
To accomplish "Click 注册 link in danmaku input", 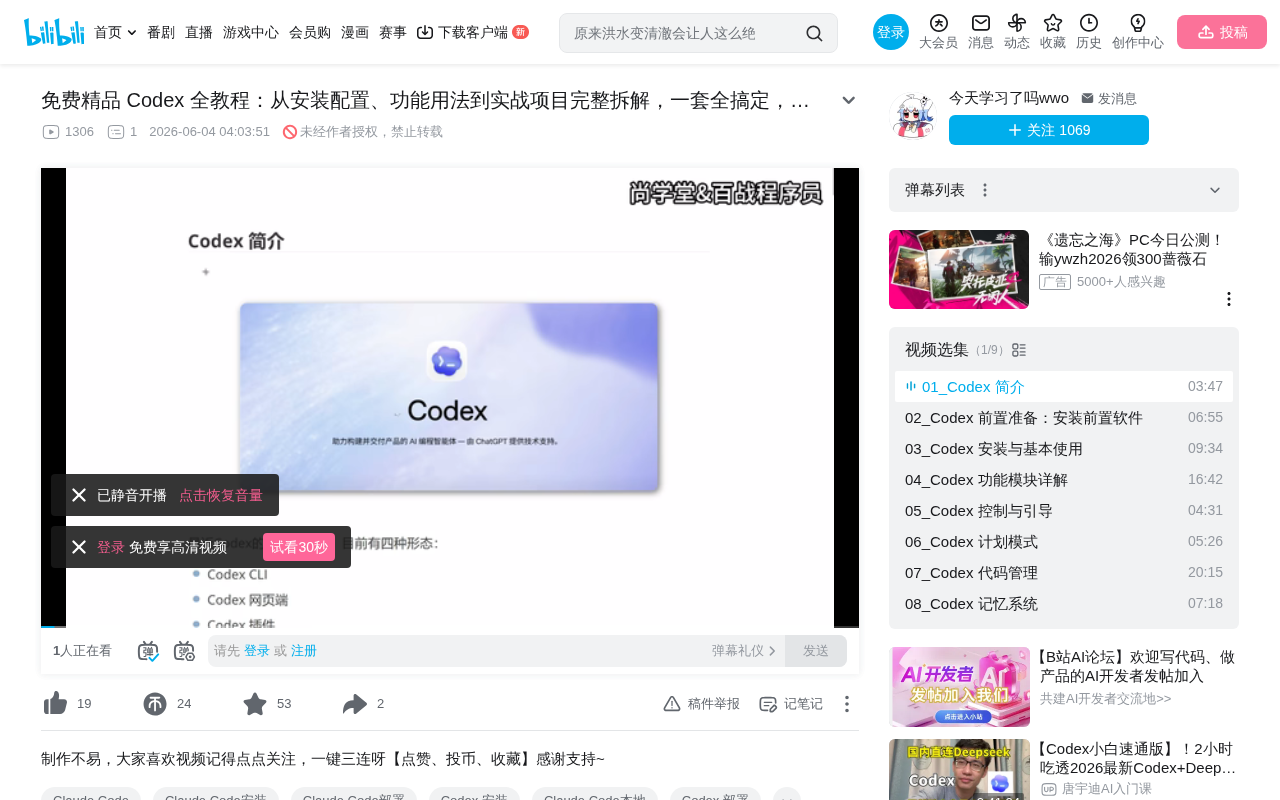I will point(304,651).
